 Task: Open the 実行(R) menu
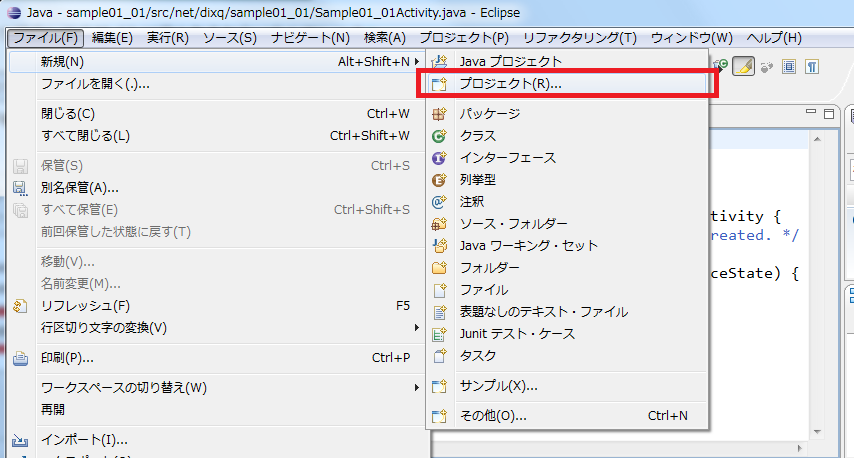[x=168, y=38]
